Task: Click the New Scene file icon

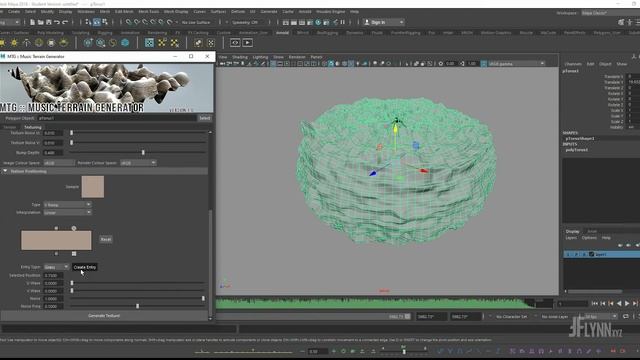Action: (32, 22)
